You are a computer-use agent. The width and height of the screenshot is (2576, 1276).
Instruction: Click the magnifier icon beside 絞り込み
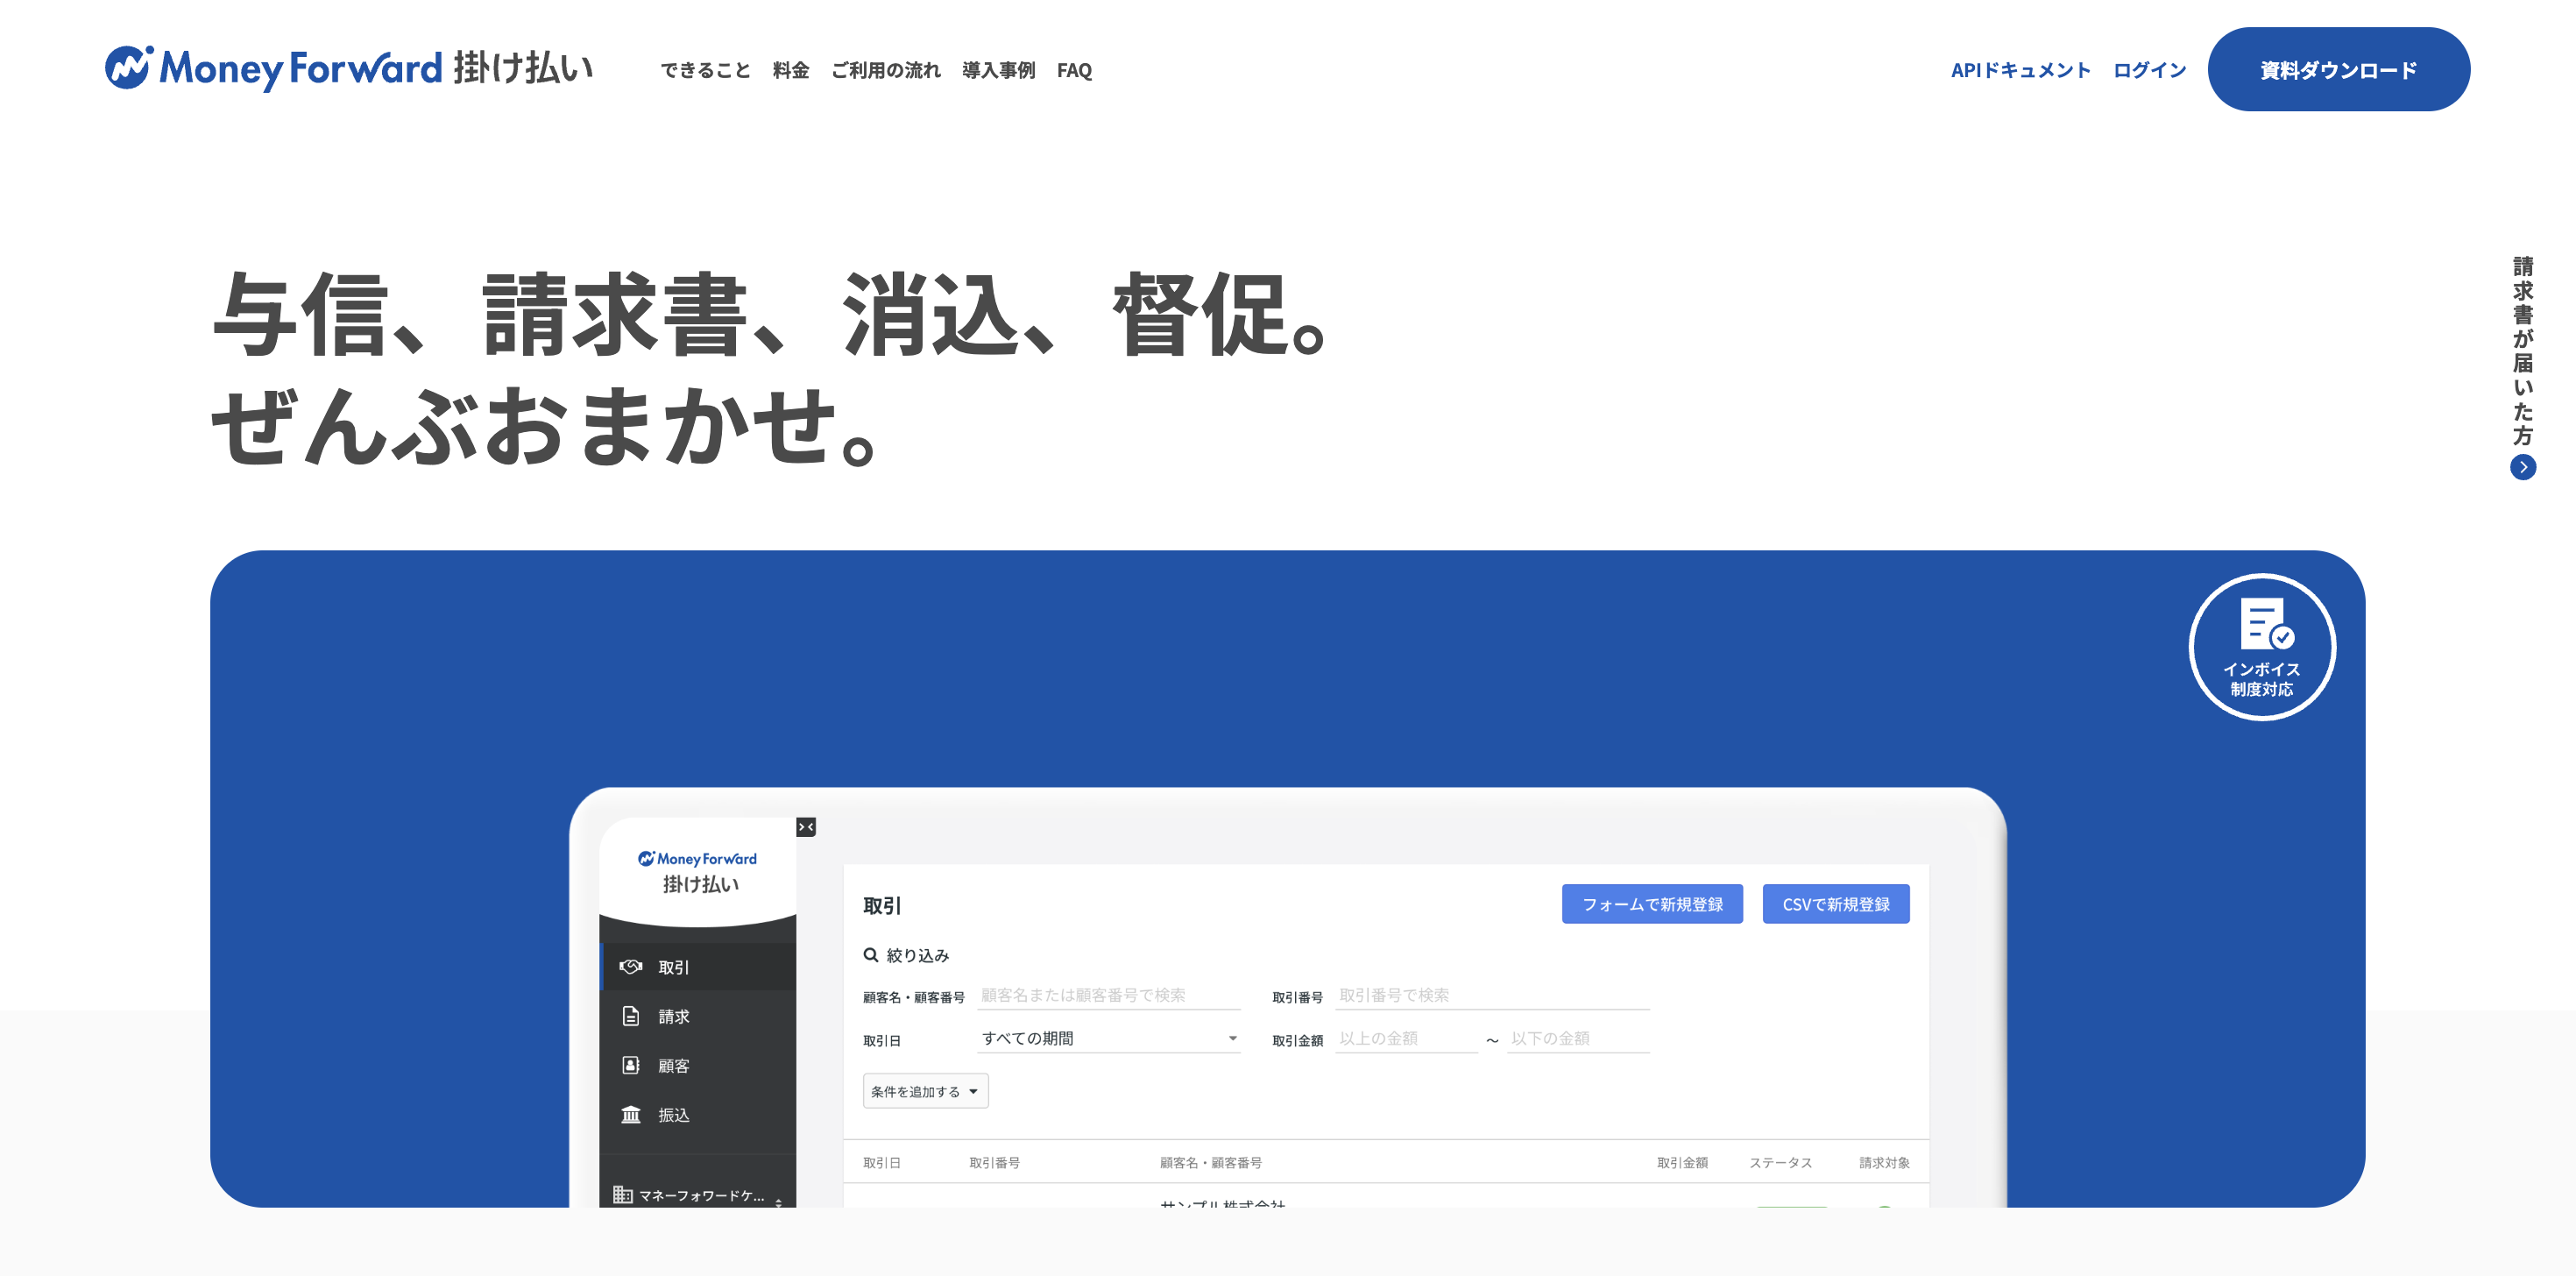871,955
